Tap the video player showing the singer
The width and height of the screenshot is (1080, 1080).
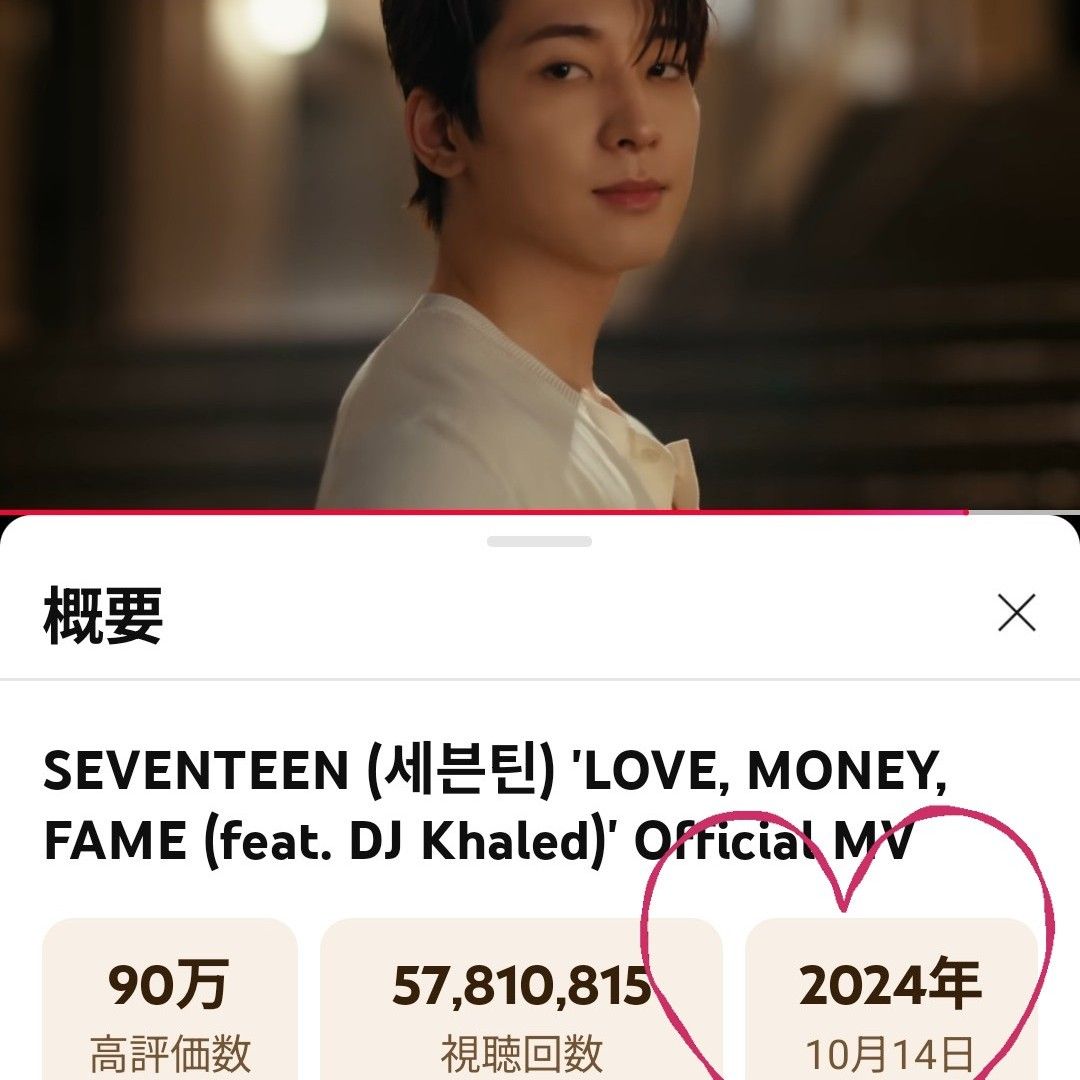(x=540, y=255)
